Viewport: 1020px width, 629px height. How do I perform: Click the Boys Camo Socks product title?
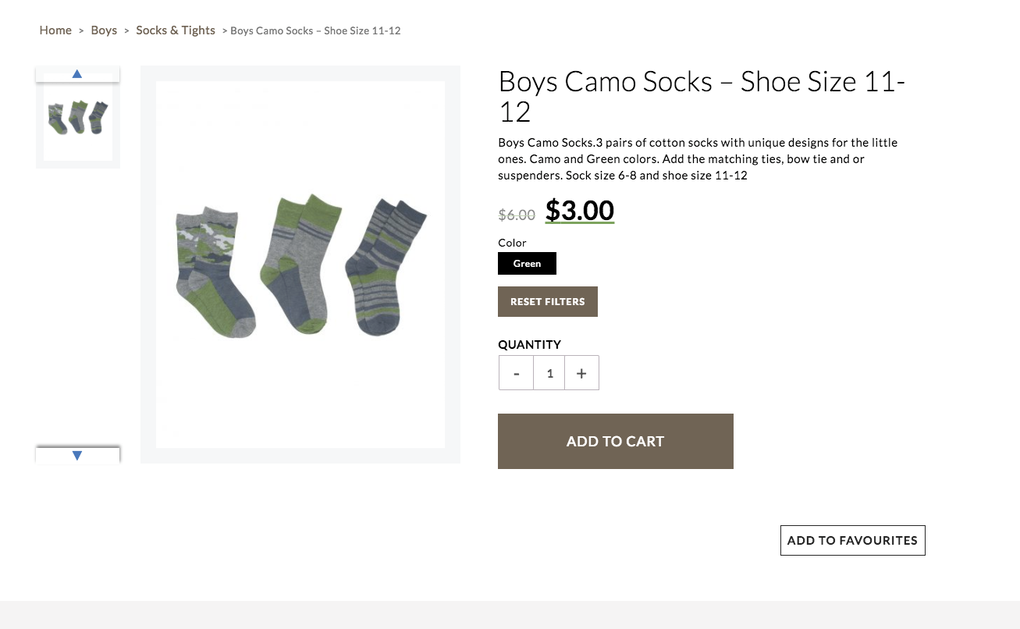click(x=701, y=96)
